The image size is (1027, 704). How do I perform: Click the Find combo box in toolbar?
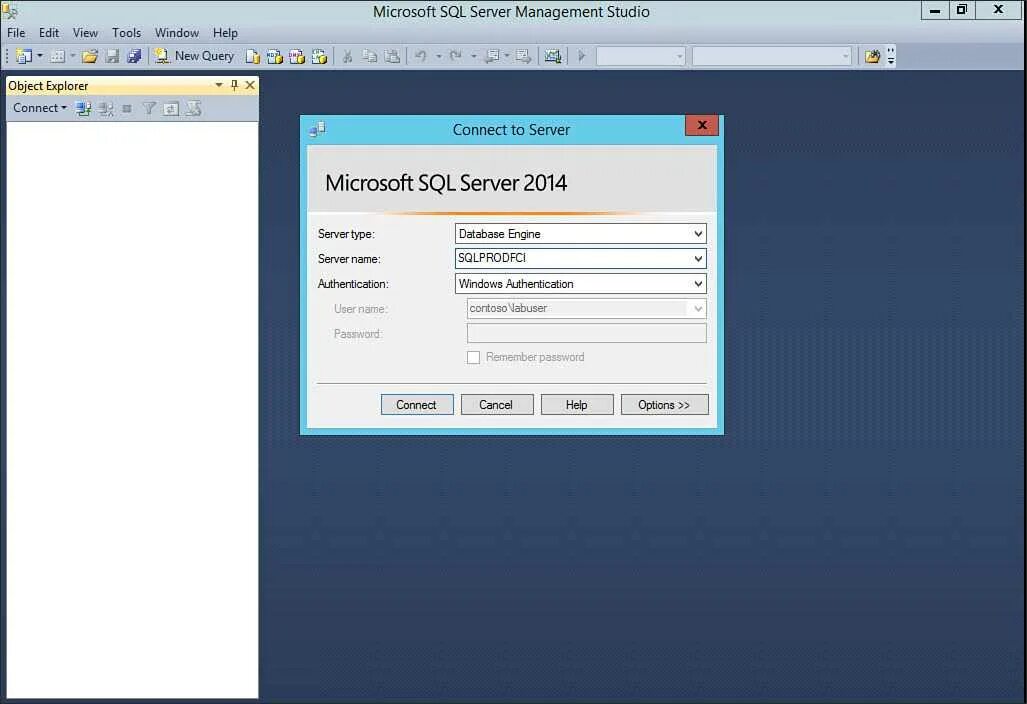772,56
